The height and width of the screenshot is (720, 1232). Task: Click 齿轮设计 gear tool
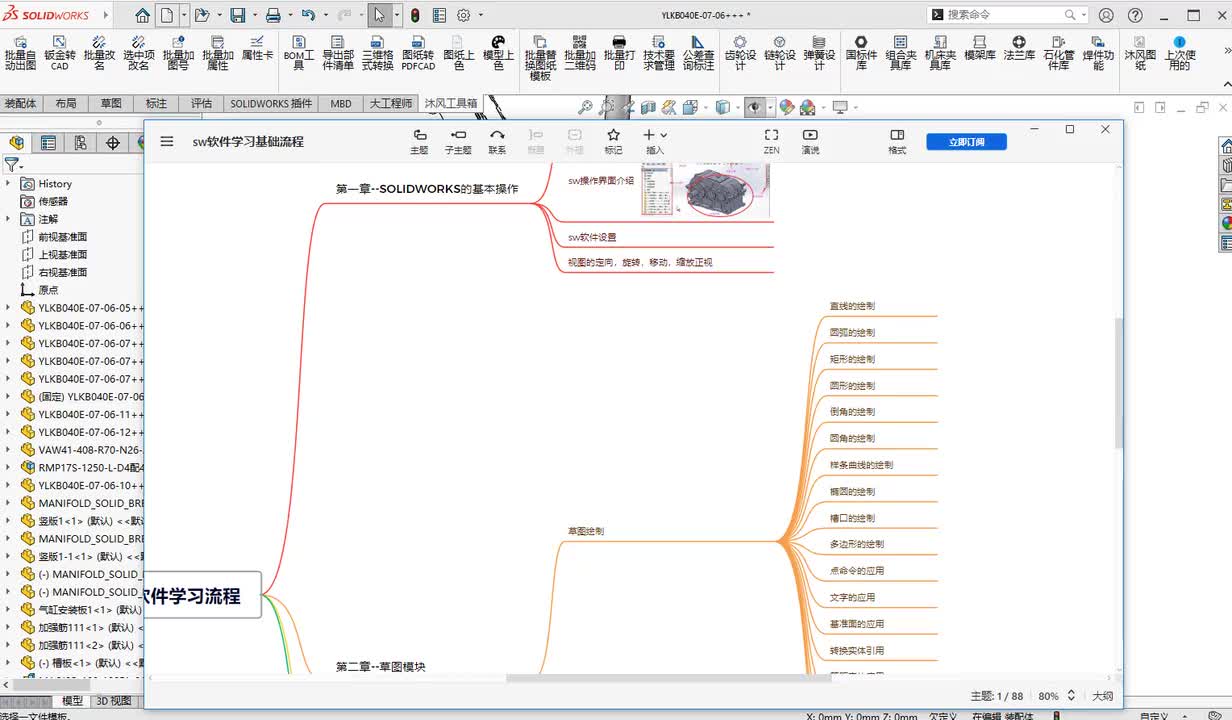(x=740, y=53)
